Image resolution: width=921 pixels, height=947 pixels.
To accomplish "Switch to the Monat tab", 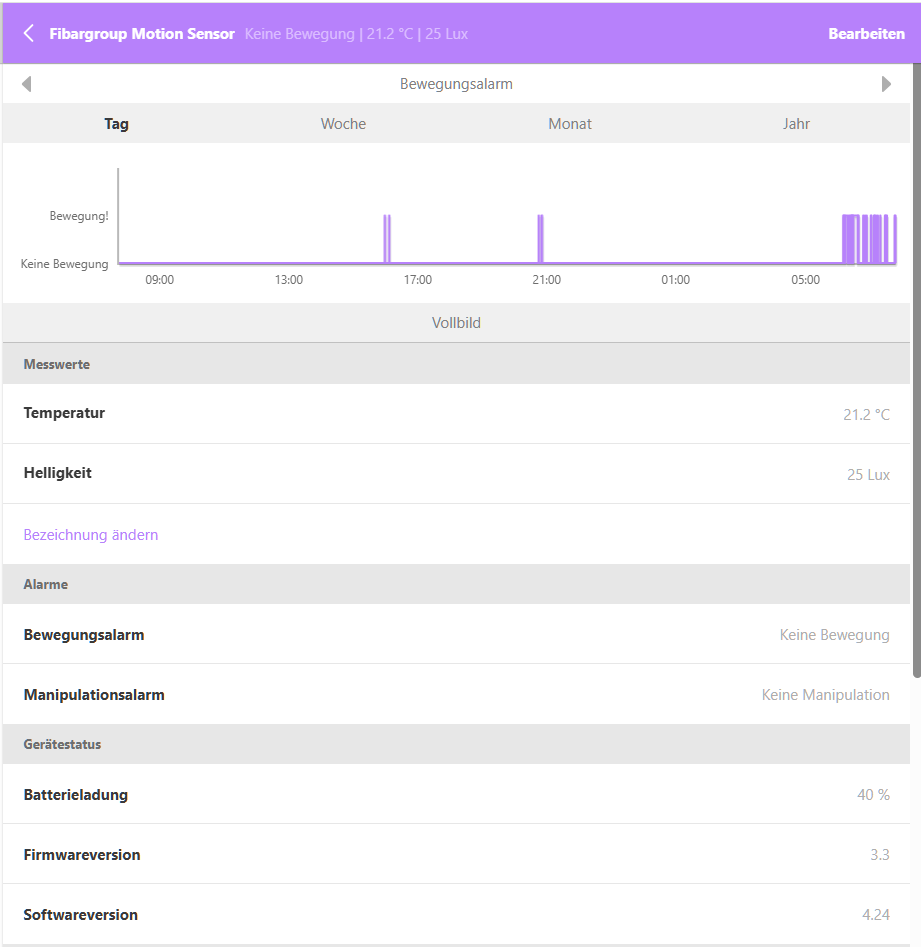I will (x=570, y=124).
